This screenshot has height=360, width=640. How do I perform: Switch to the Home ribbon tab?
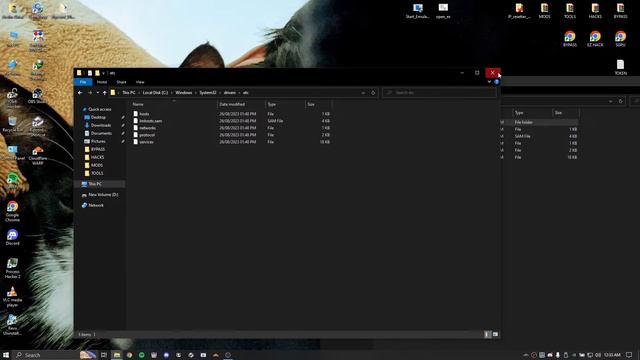[x=102, y=82]
